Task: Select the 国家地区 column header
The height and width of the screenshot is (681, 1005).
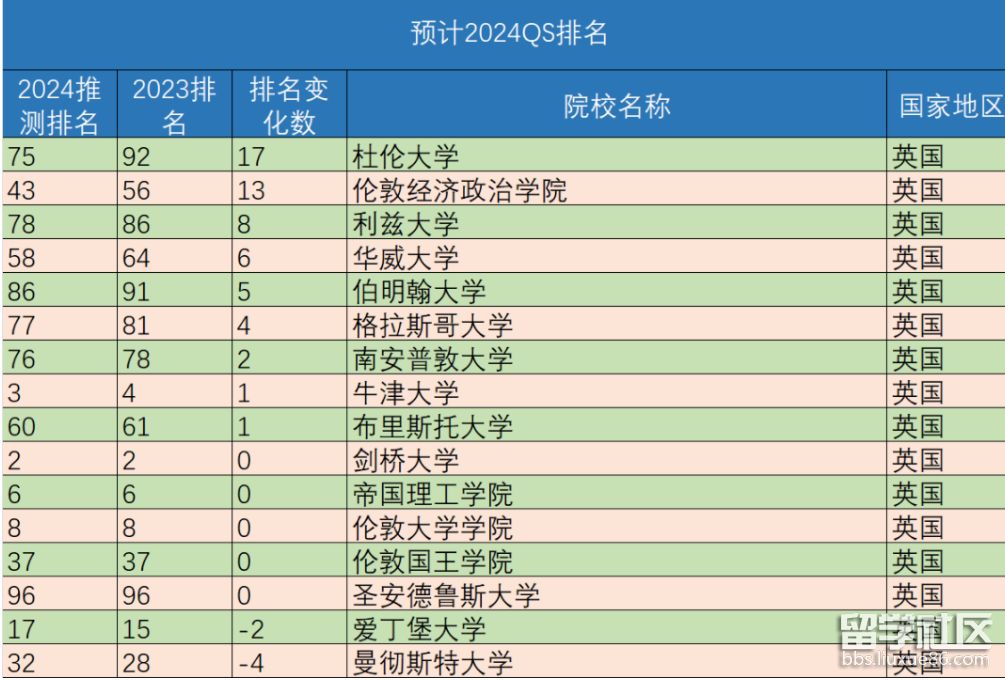Action: pos(947,105)
